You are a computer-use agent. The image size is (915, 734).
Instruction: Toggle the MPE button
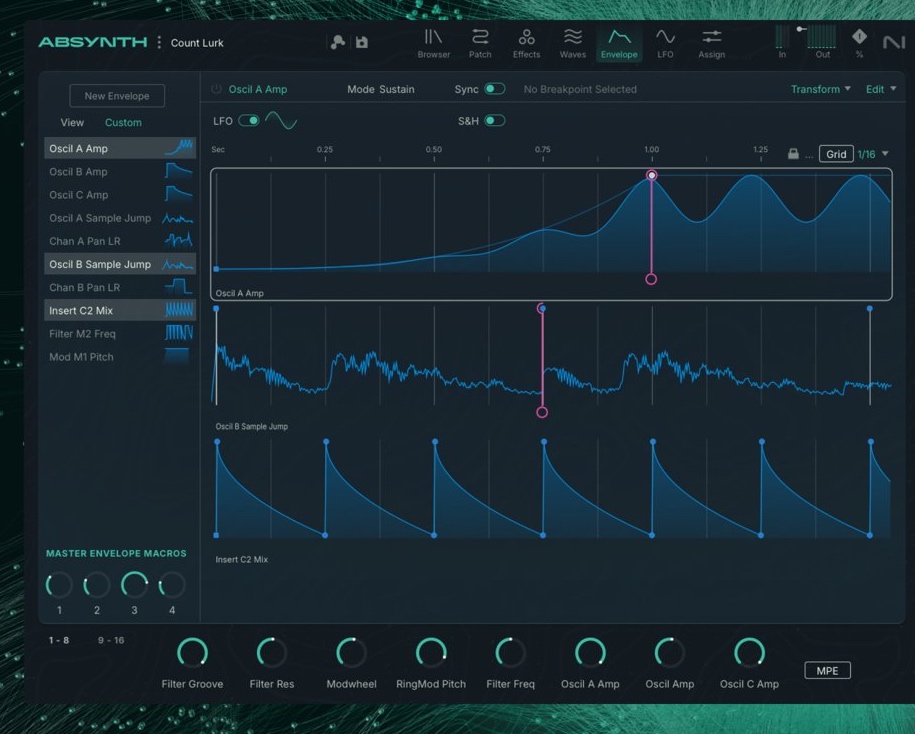(x=827, y=670)
